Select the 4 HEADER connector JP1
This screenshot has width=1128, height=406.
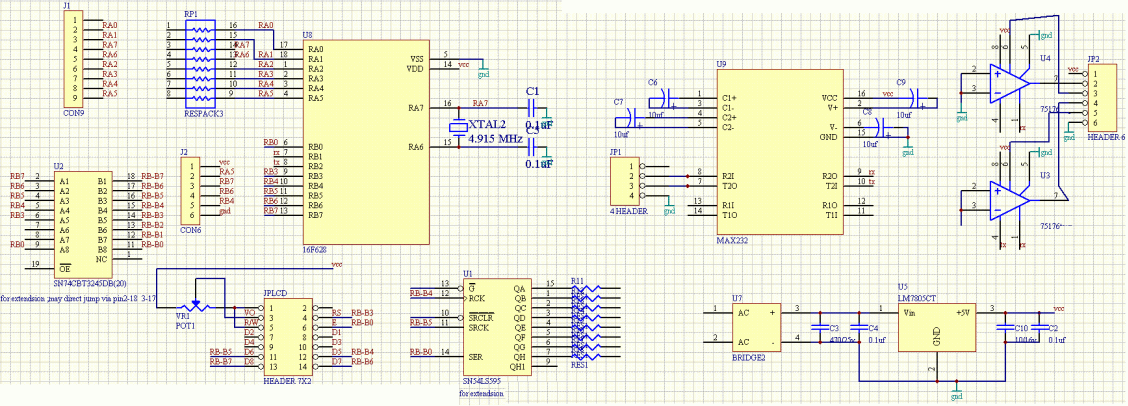[x=631, y=180]
